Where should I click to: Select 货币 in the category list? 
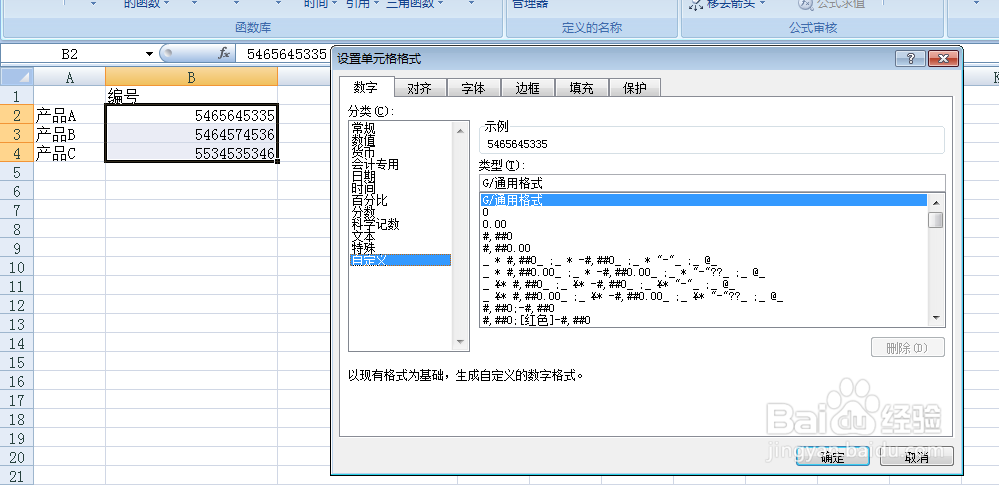coord(401,152)
